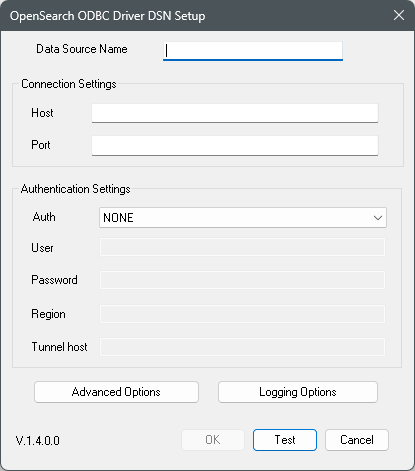The height and width of the screenshot is (471, 415).
Task: Test the connection with Test button
Action: (285, 440)
